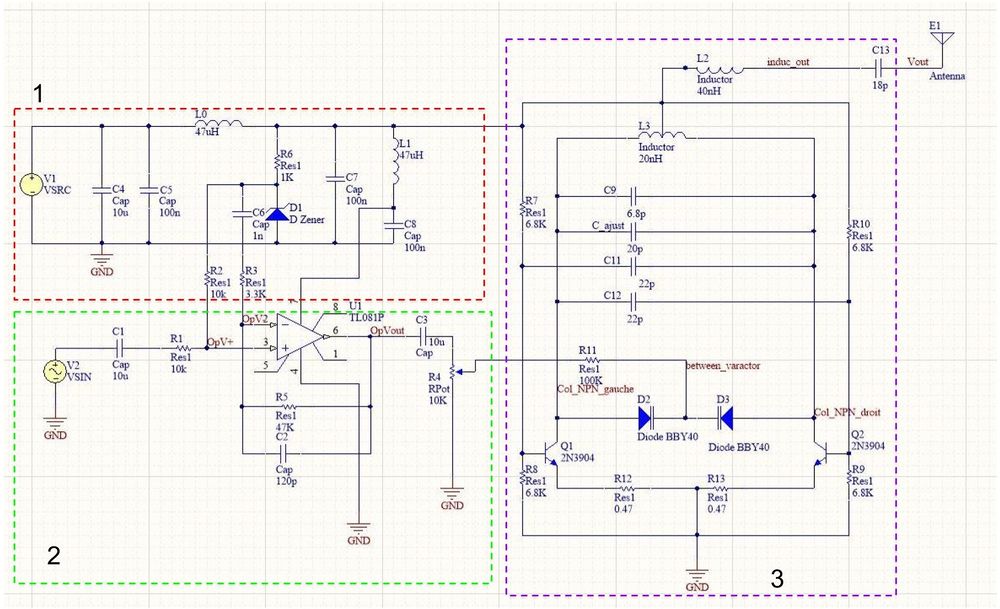Click the R4 RPot potentiometer symbol
This screenshot has height=609, width=1000.
pos(453,371)
